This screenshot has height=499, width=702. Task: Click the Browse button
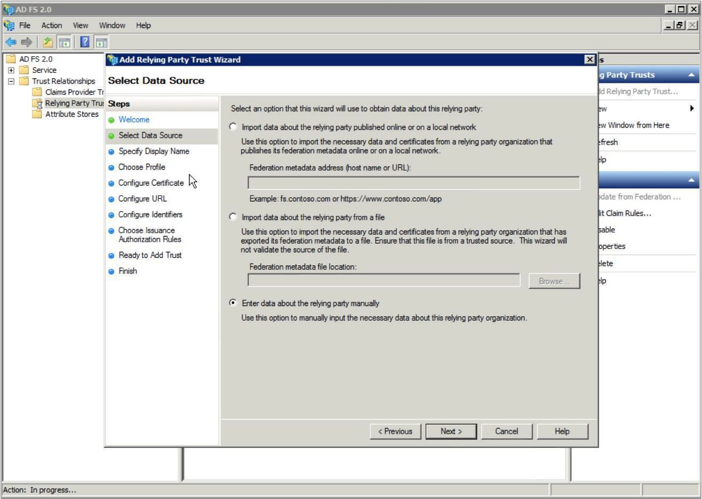[x=554, y=281]
